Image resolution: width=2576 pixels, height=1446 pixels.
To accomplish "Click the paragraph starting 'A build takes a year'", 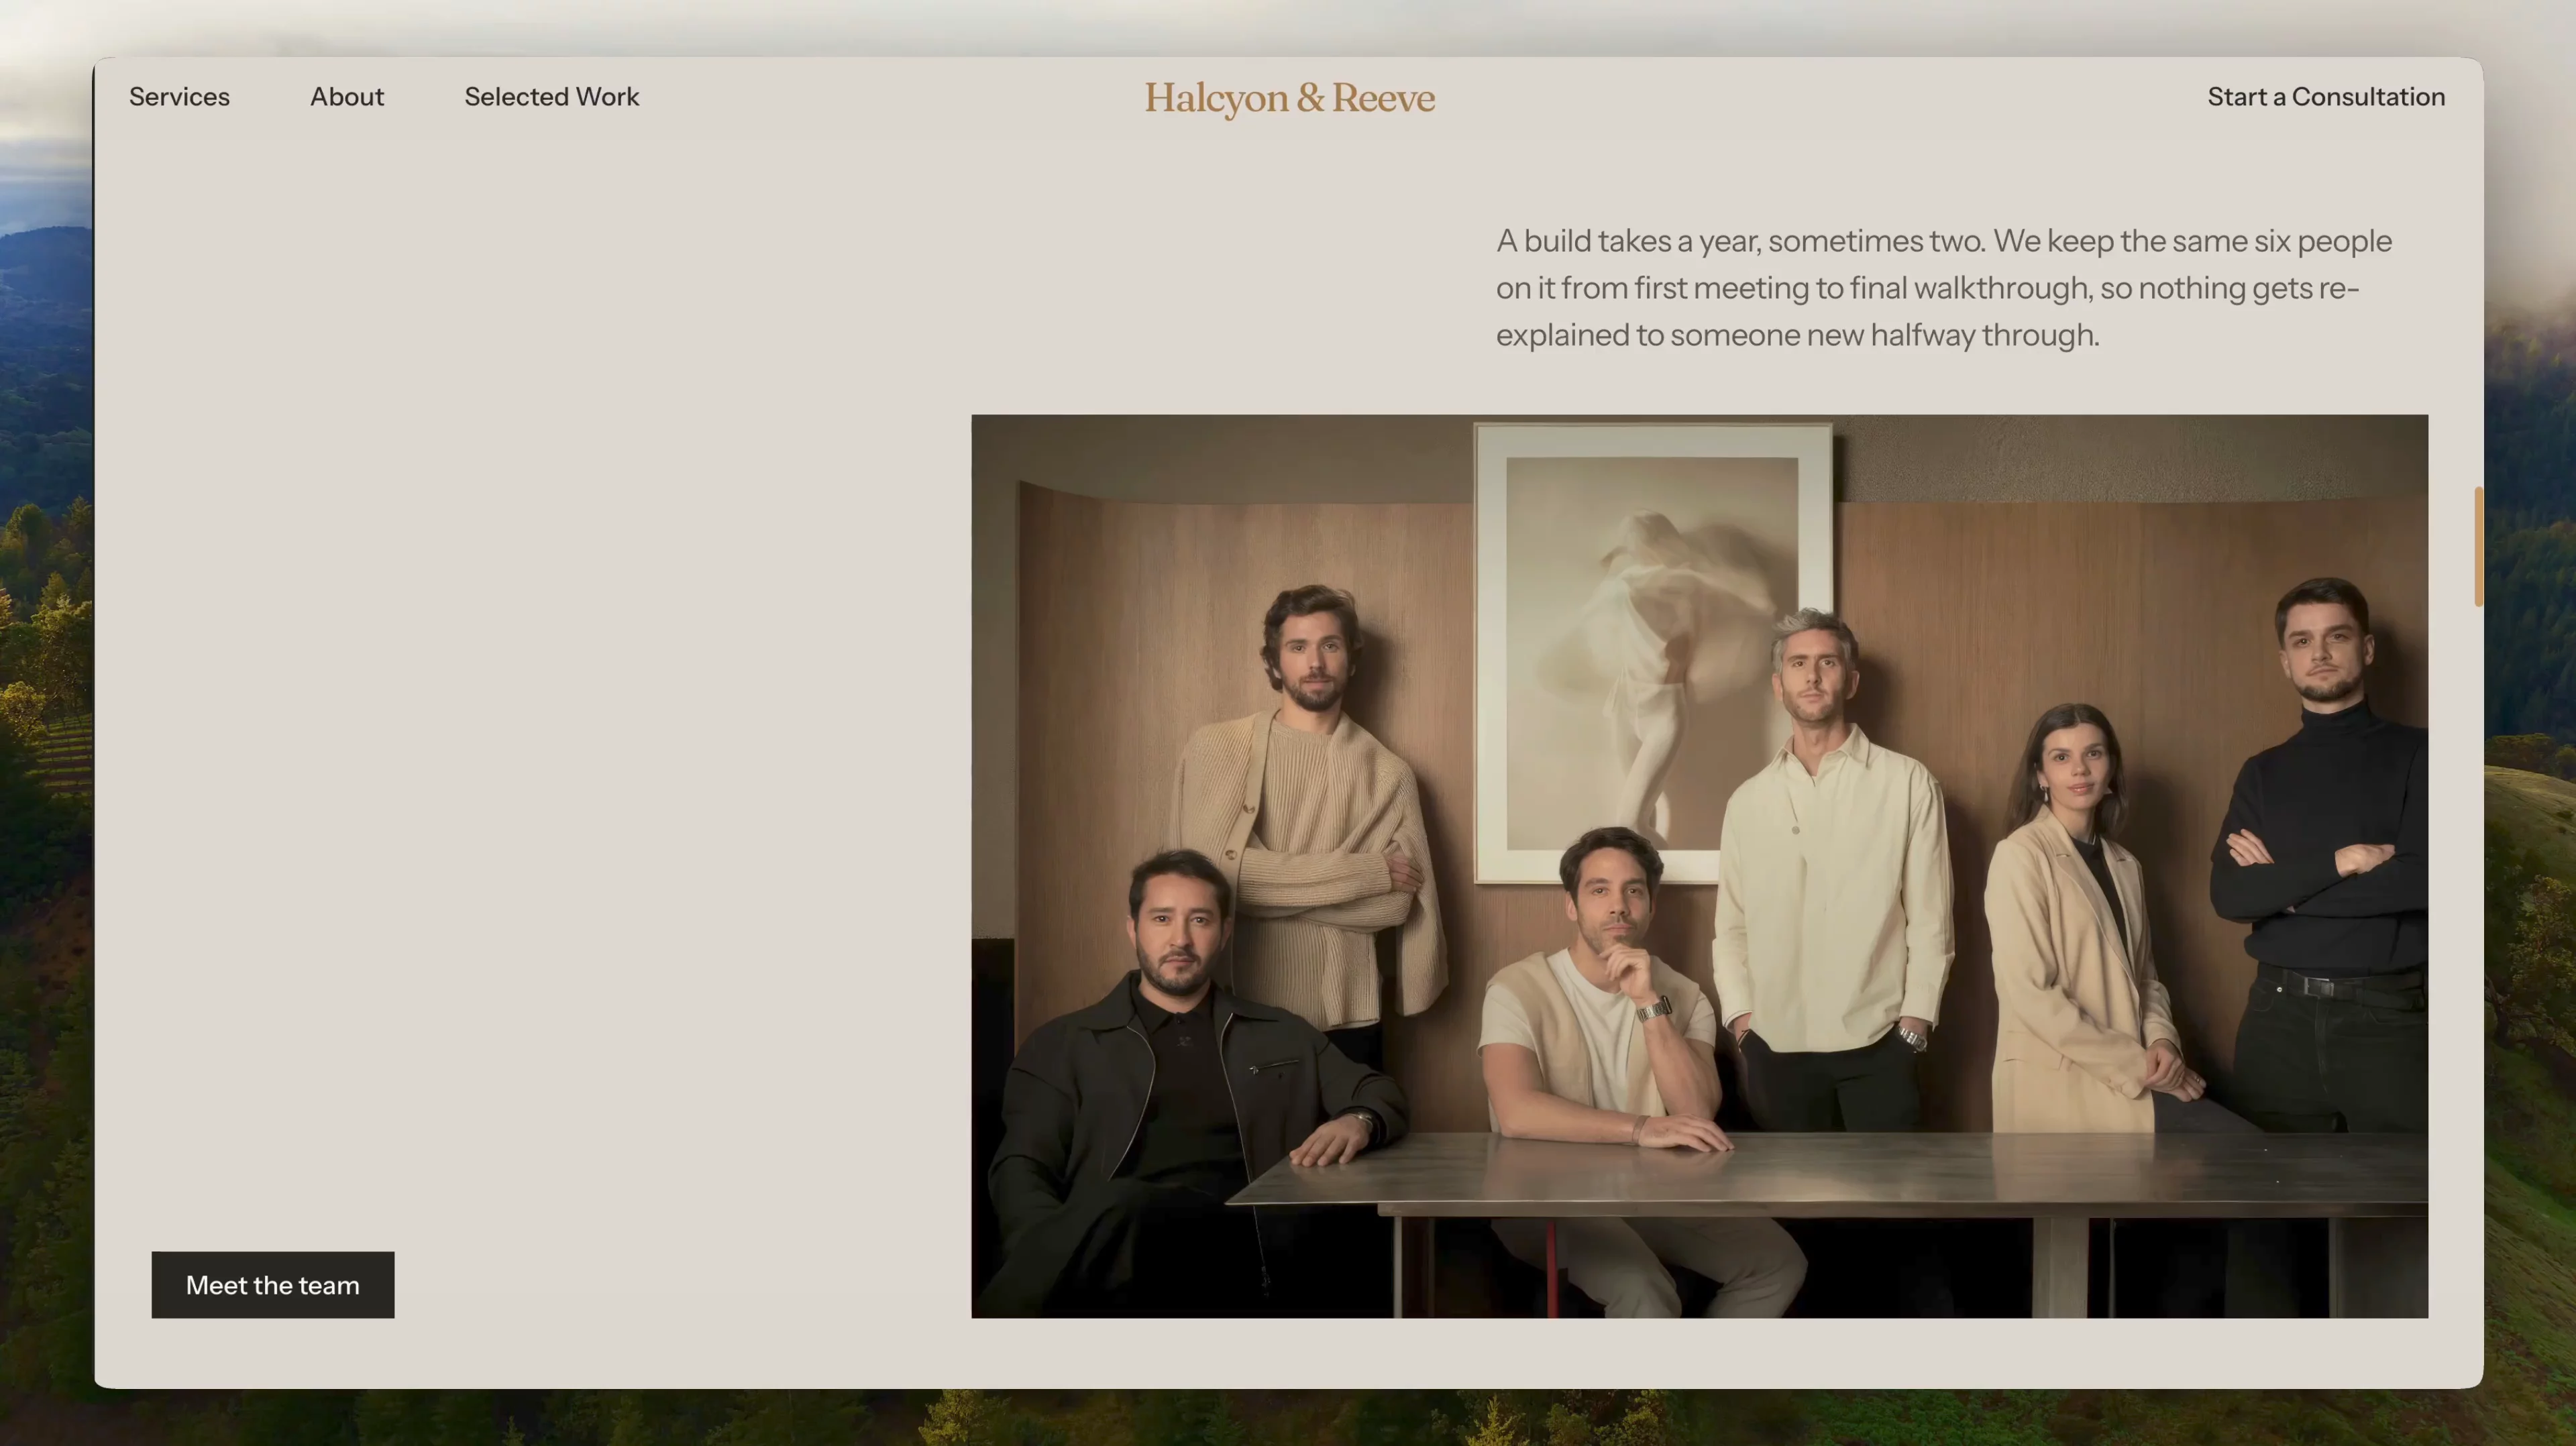I will [x=1943, y=288].
